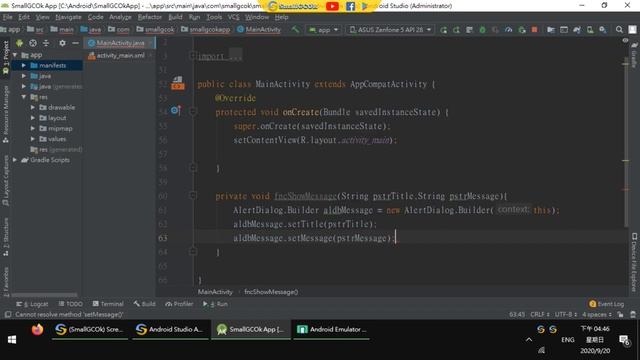Click the smallgcokapp breadcrumb folder
The width and height of the screenshot is (640, 360).
[206, 29]
